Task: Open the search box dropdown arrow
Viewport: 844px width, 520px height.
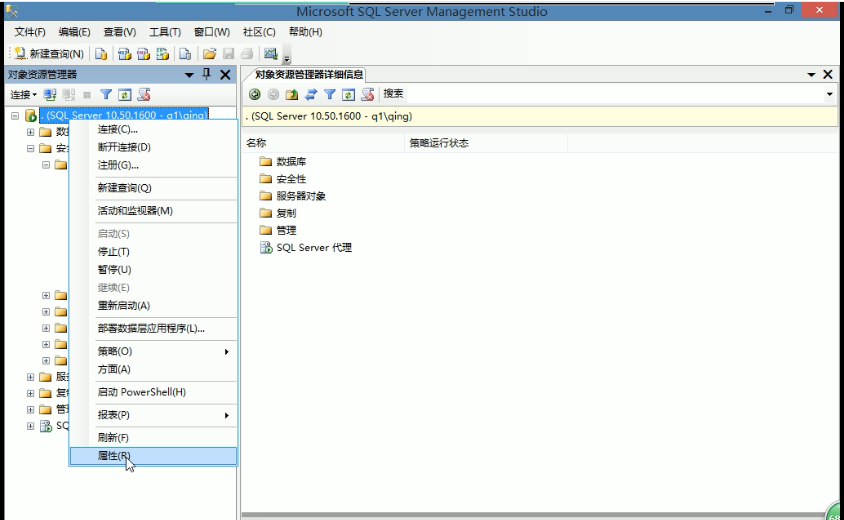Action: pos(829,94)
